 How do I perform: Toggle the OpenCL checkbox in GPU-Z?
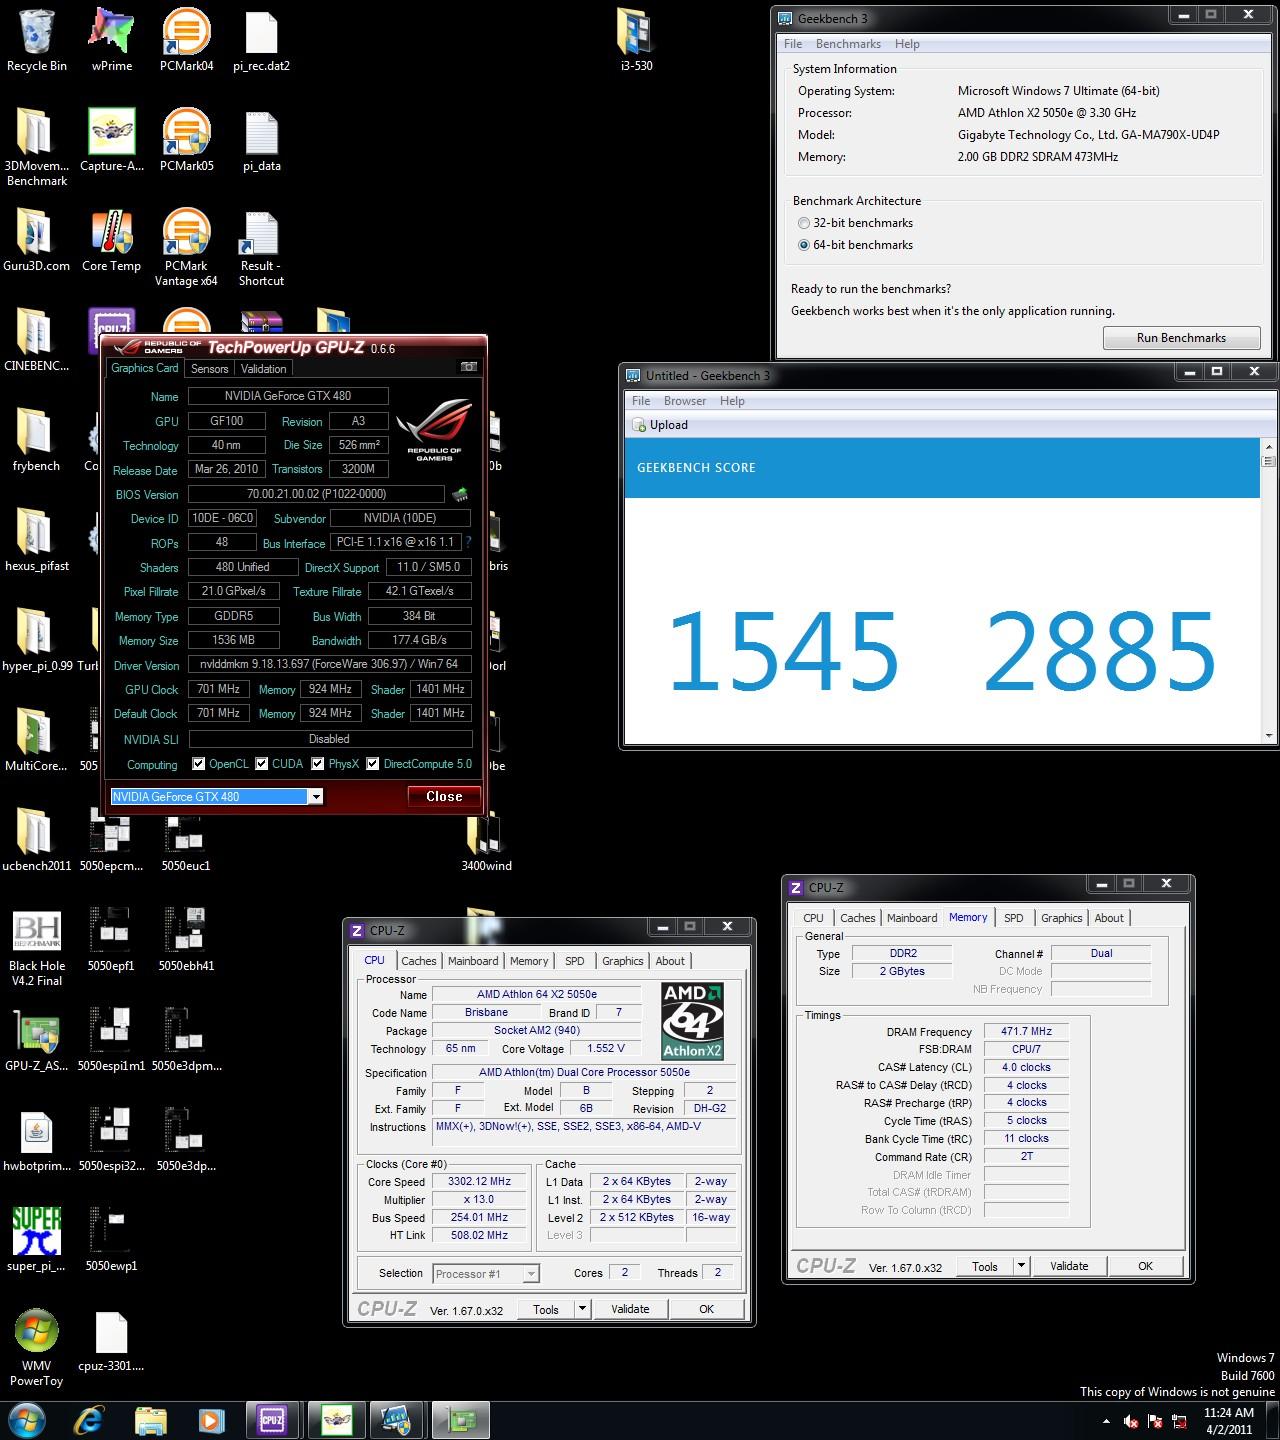coord(198,764)
